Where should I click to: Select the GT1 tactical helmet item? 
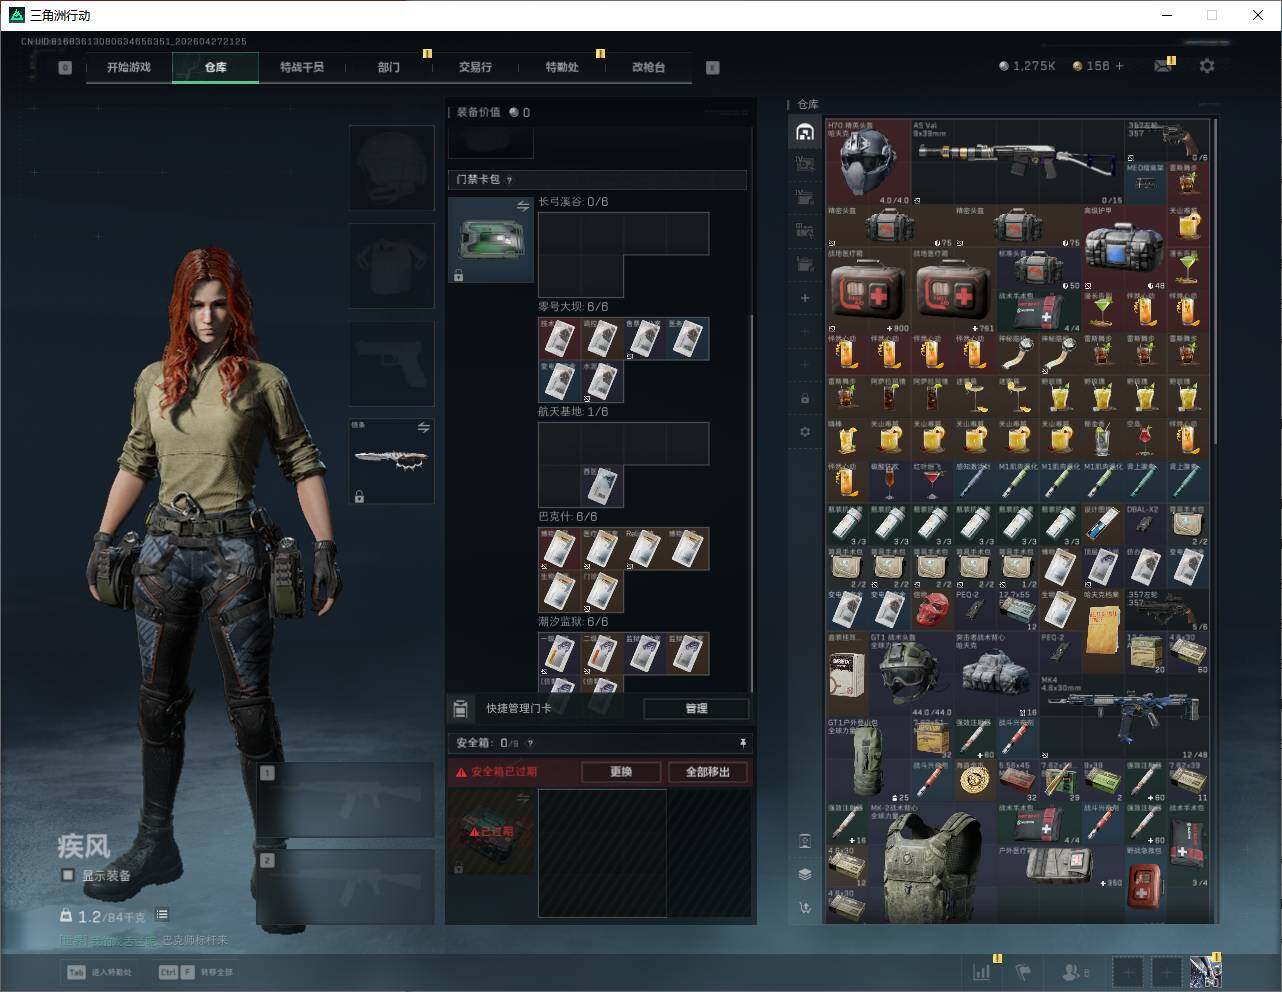tap(910, 675)
